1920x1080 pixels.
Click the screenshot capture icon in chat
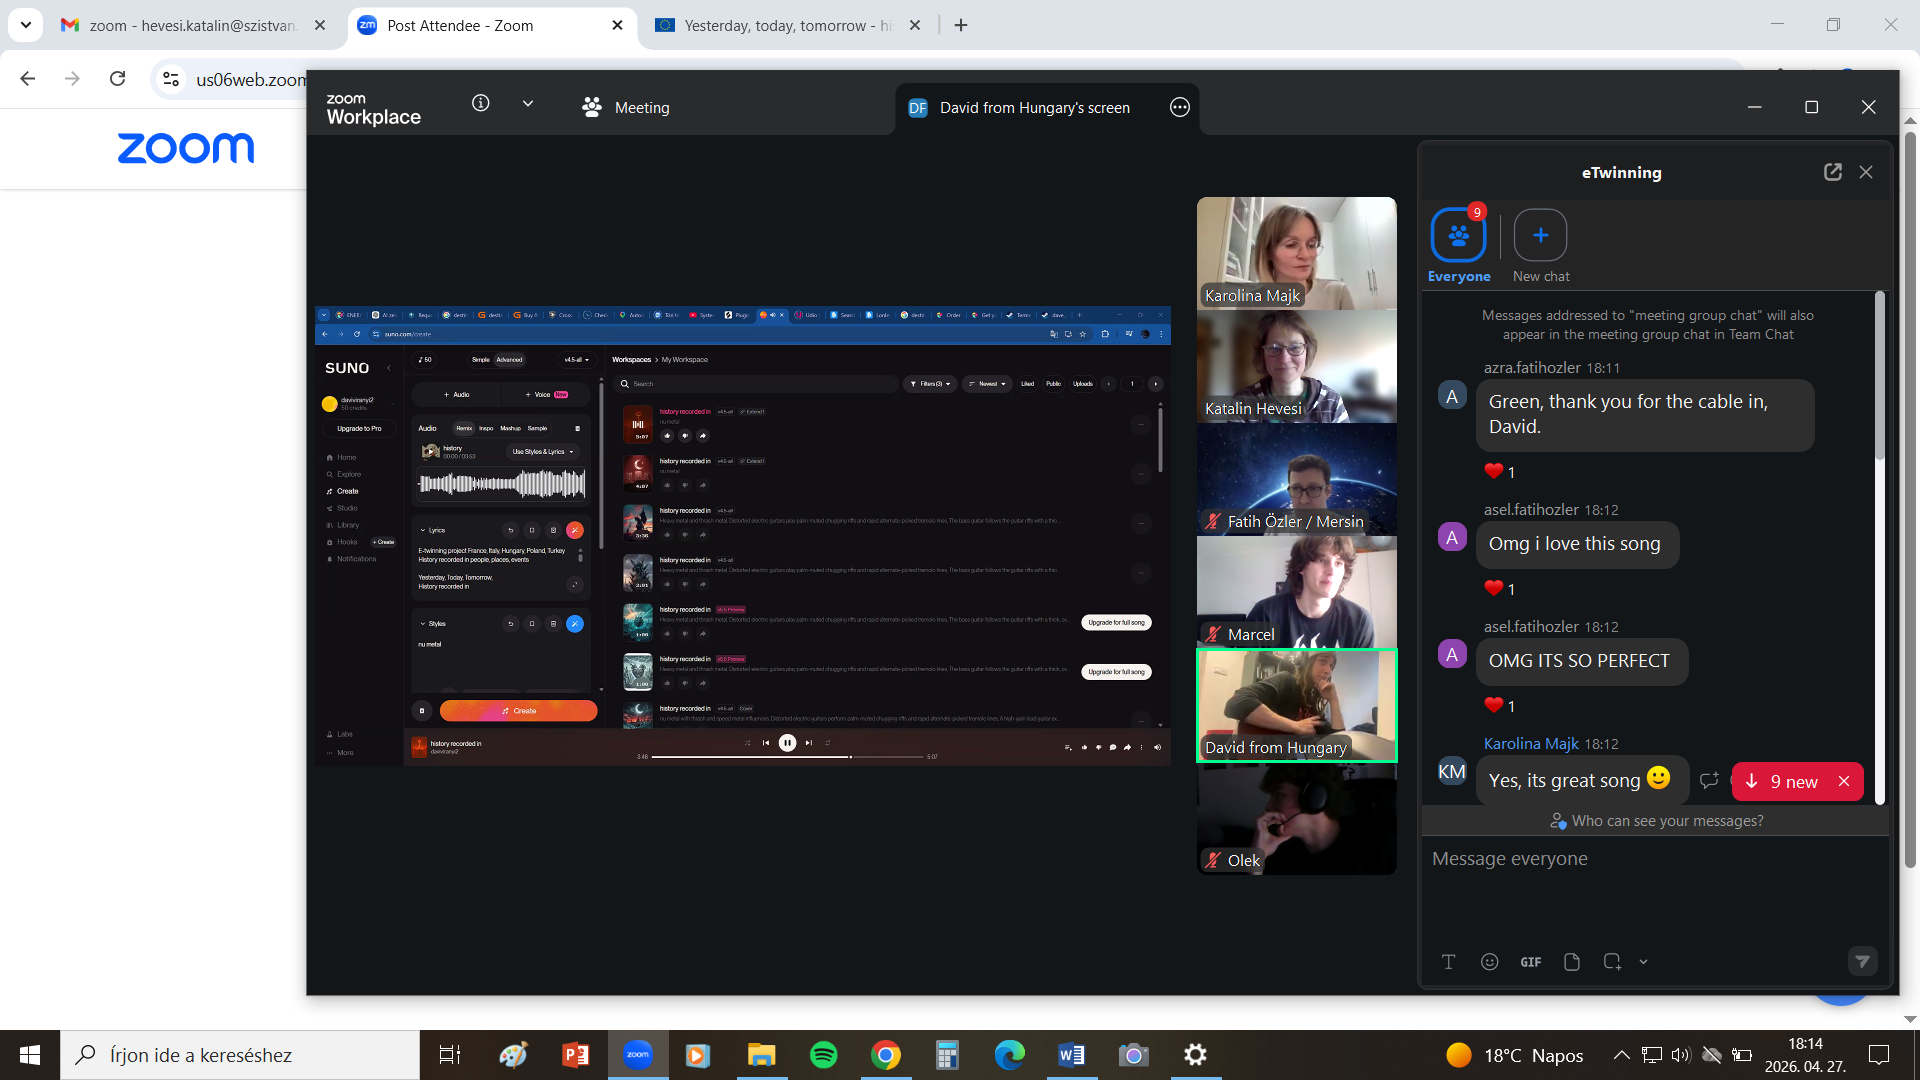[1611, 962]
